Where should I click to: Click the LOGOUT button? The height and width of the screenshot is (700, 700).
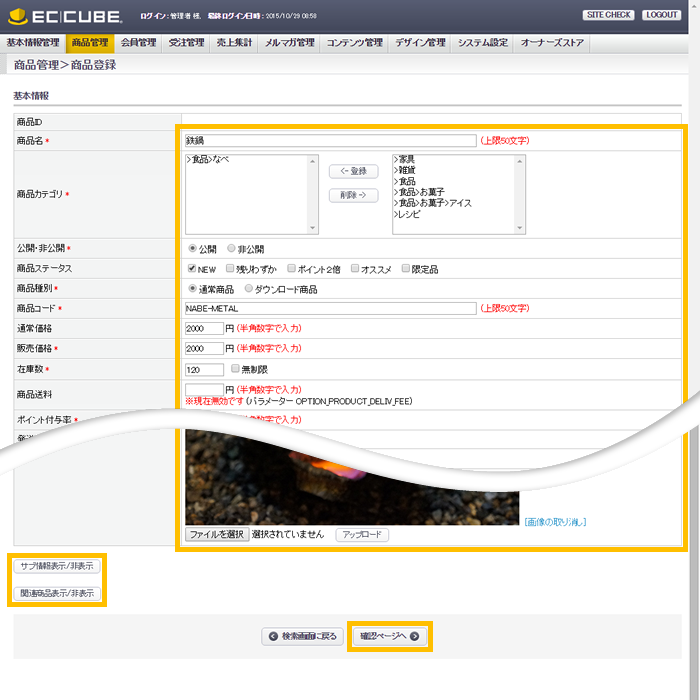(x=661, y=15)
